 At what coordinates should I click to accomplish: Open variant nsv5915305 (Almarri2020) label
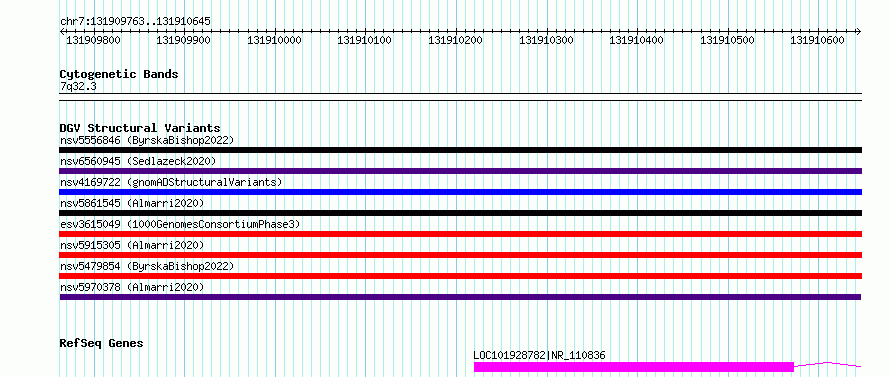coord(132,245)
